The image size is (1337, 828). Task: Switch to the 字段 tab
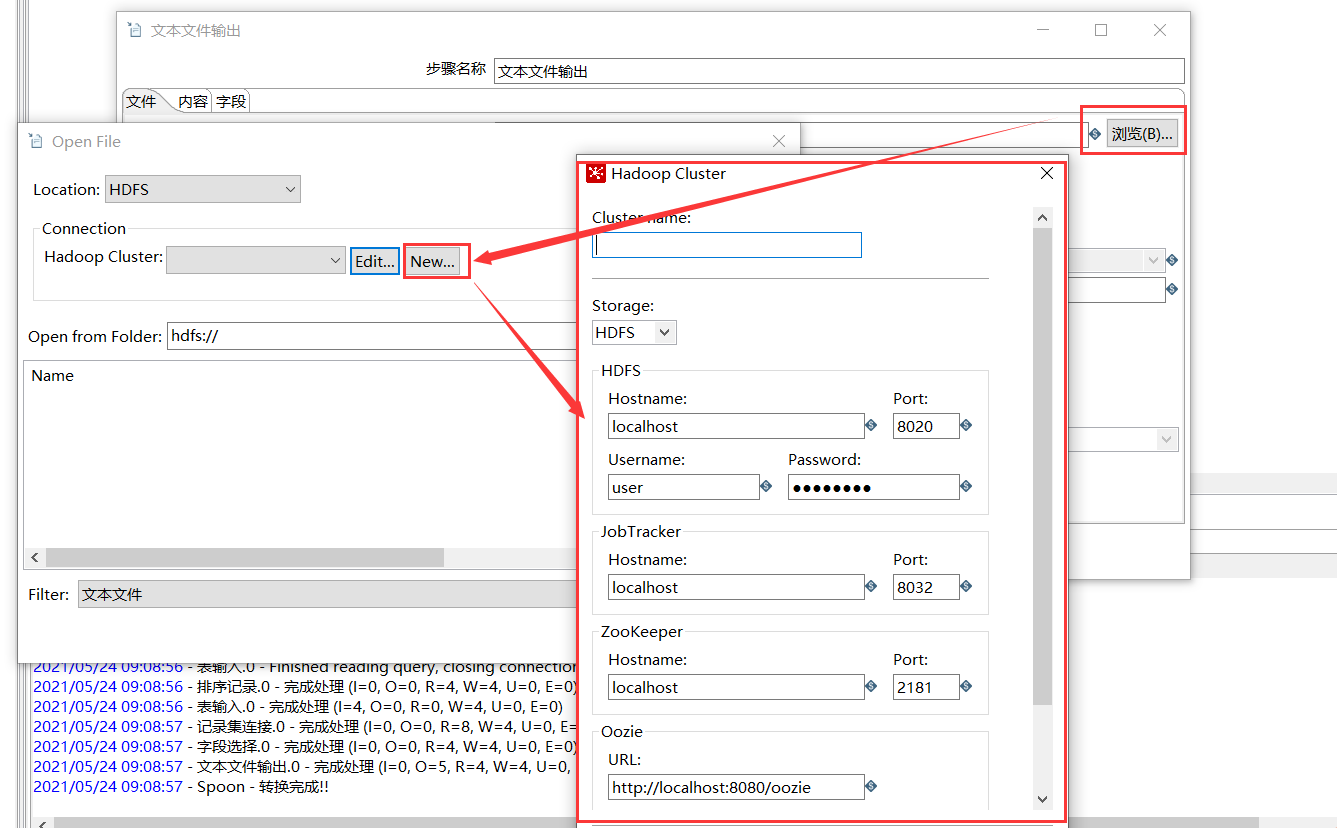coord(230,100)
